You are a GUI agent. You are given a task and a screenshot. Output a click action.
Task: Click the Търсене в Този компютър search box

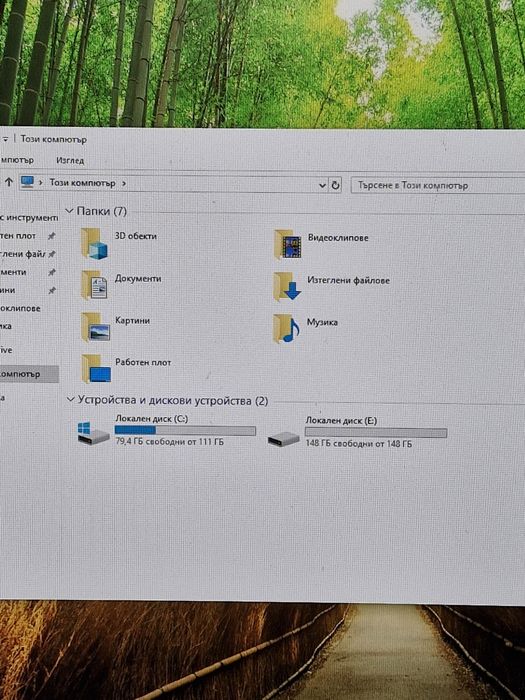(x=438, y=185)
